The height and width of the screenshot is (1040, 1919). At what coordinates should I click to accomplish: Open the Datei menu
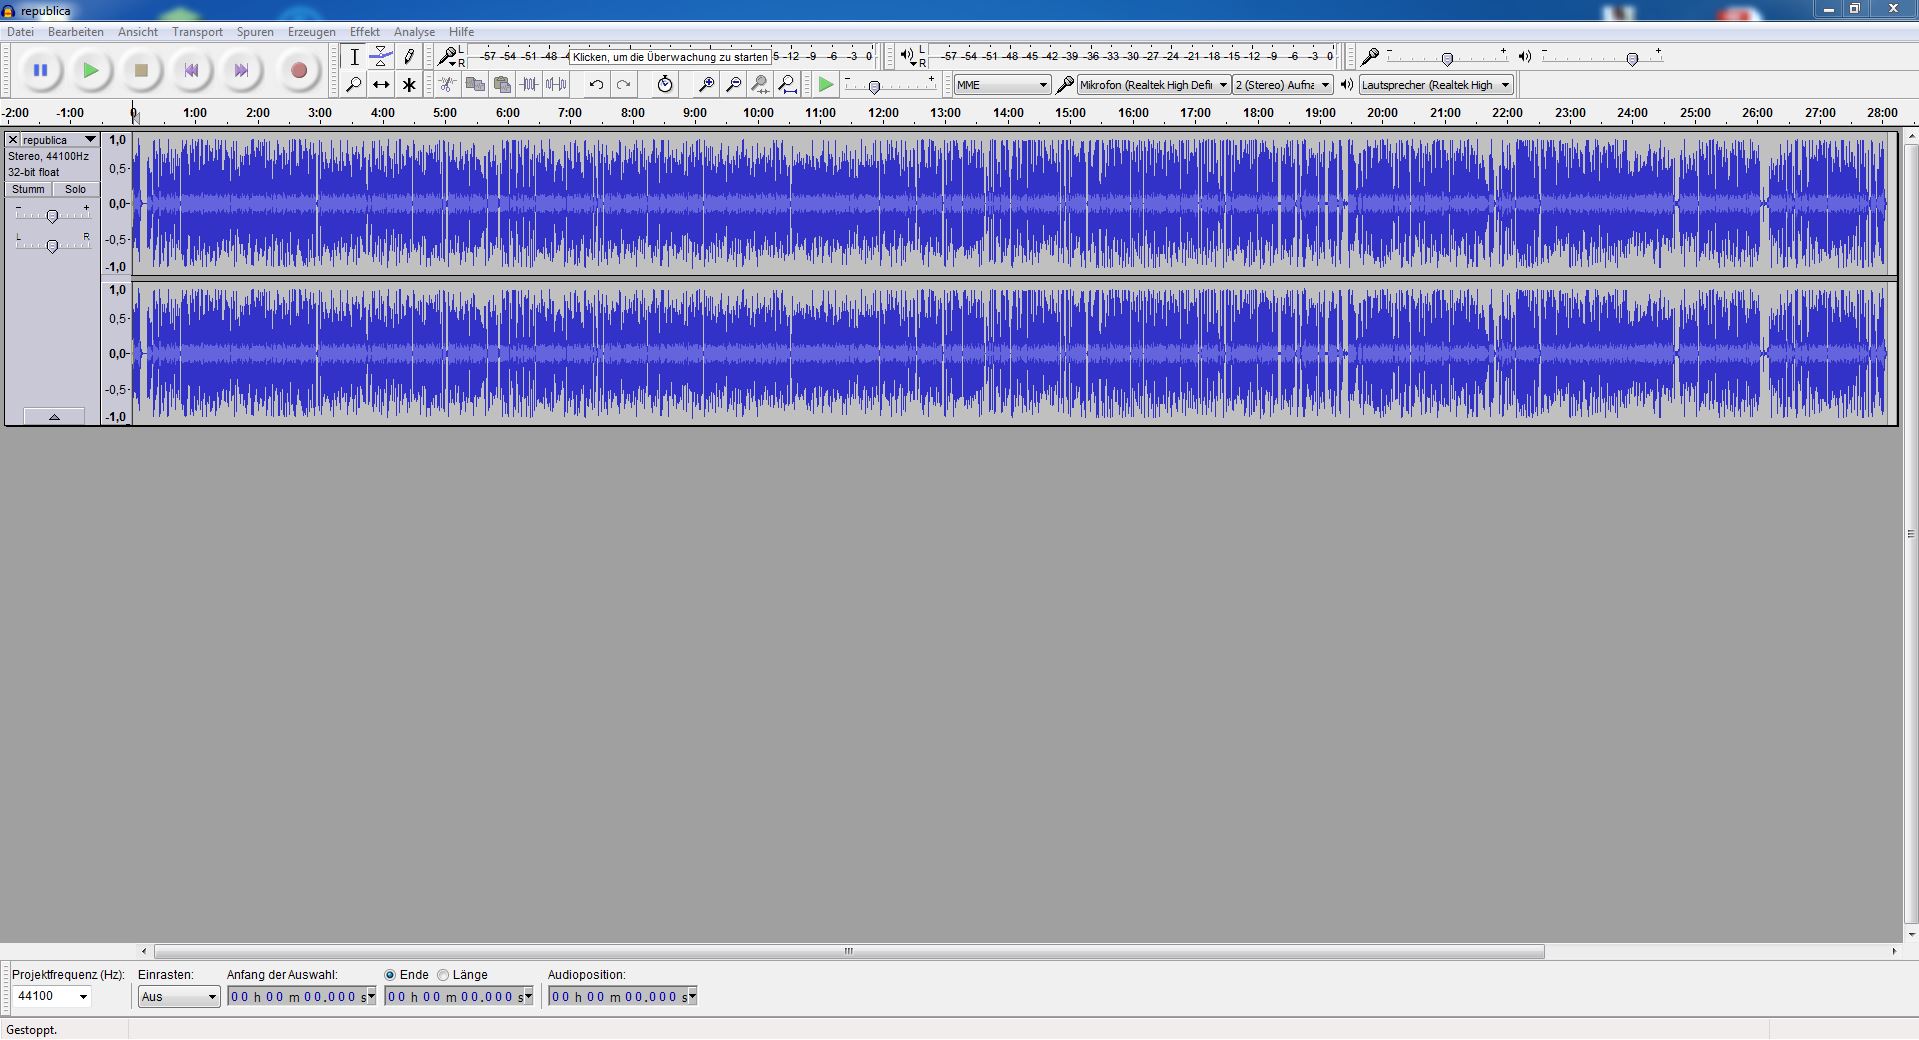[x=20, y=32]
